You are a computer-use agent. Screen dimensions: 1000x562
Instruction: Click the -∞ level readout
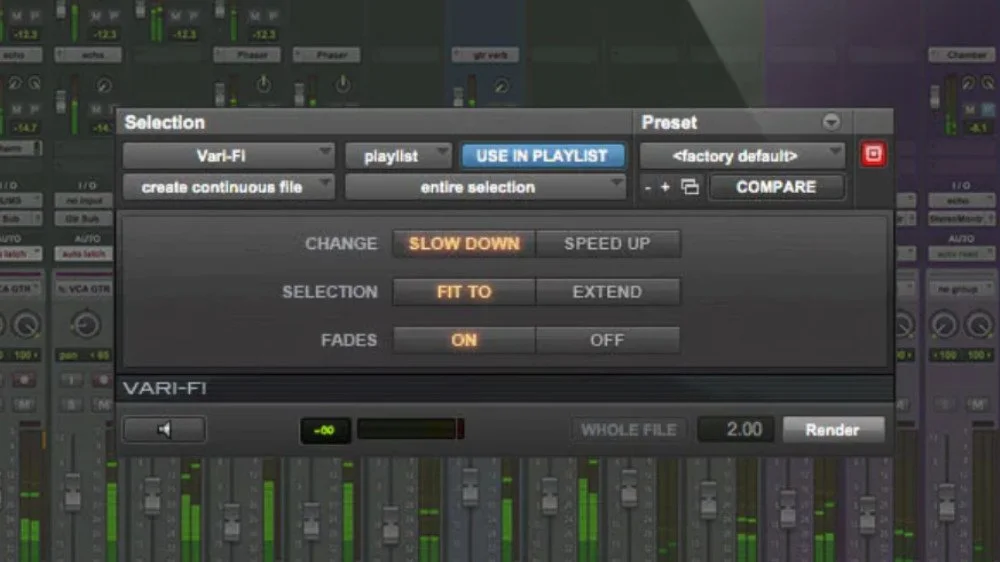pos(325,430)
